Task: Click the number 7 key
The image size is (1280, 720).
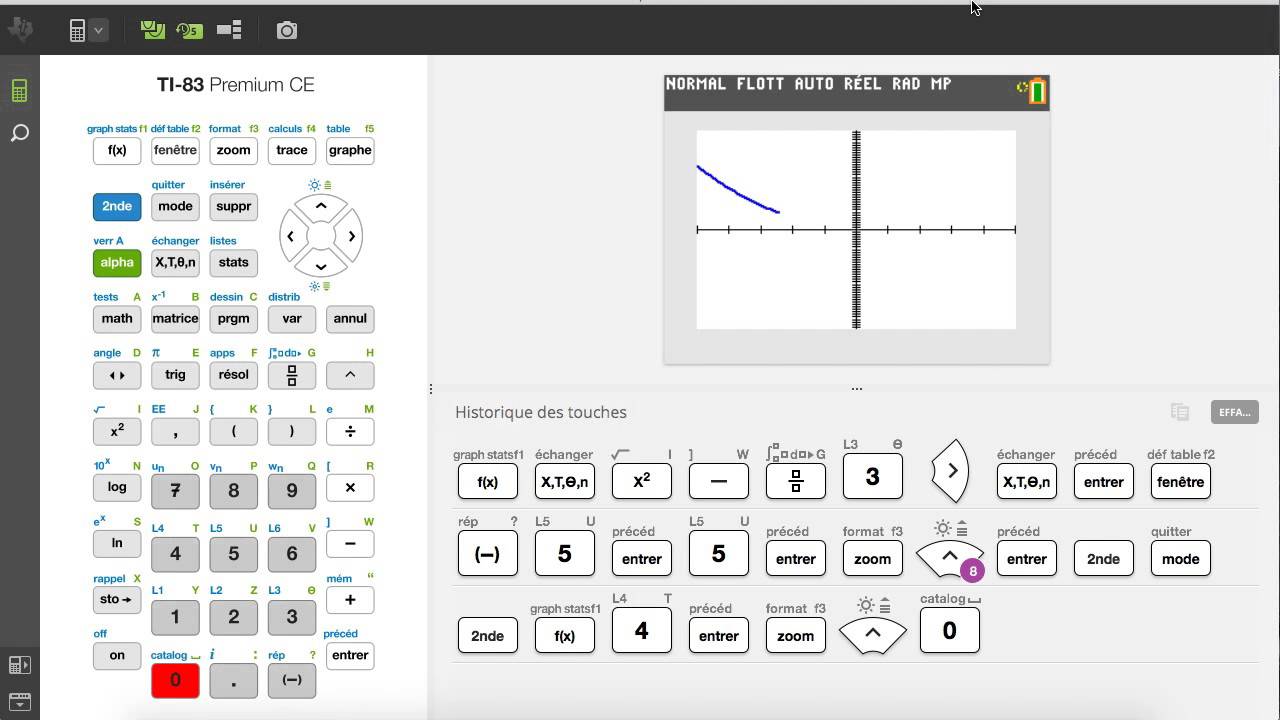Action: (x=175, y=491)
